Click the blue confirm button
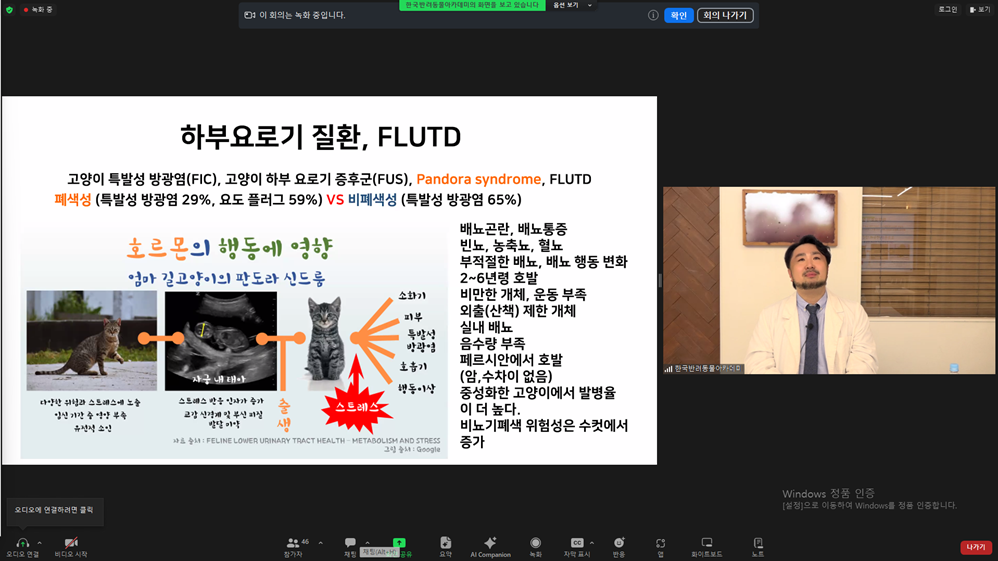The width and height of the screenshot is (998, 561). tap(678, 15)
